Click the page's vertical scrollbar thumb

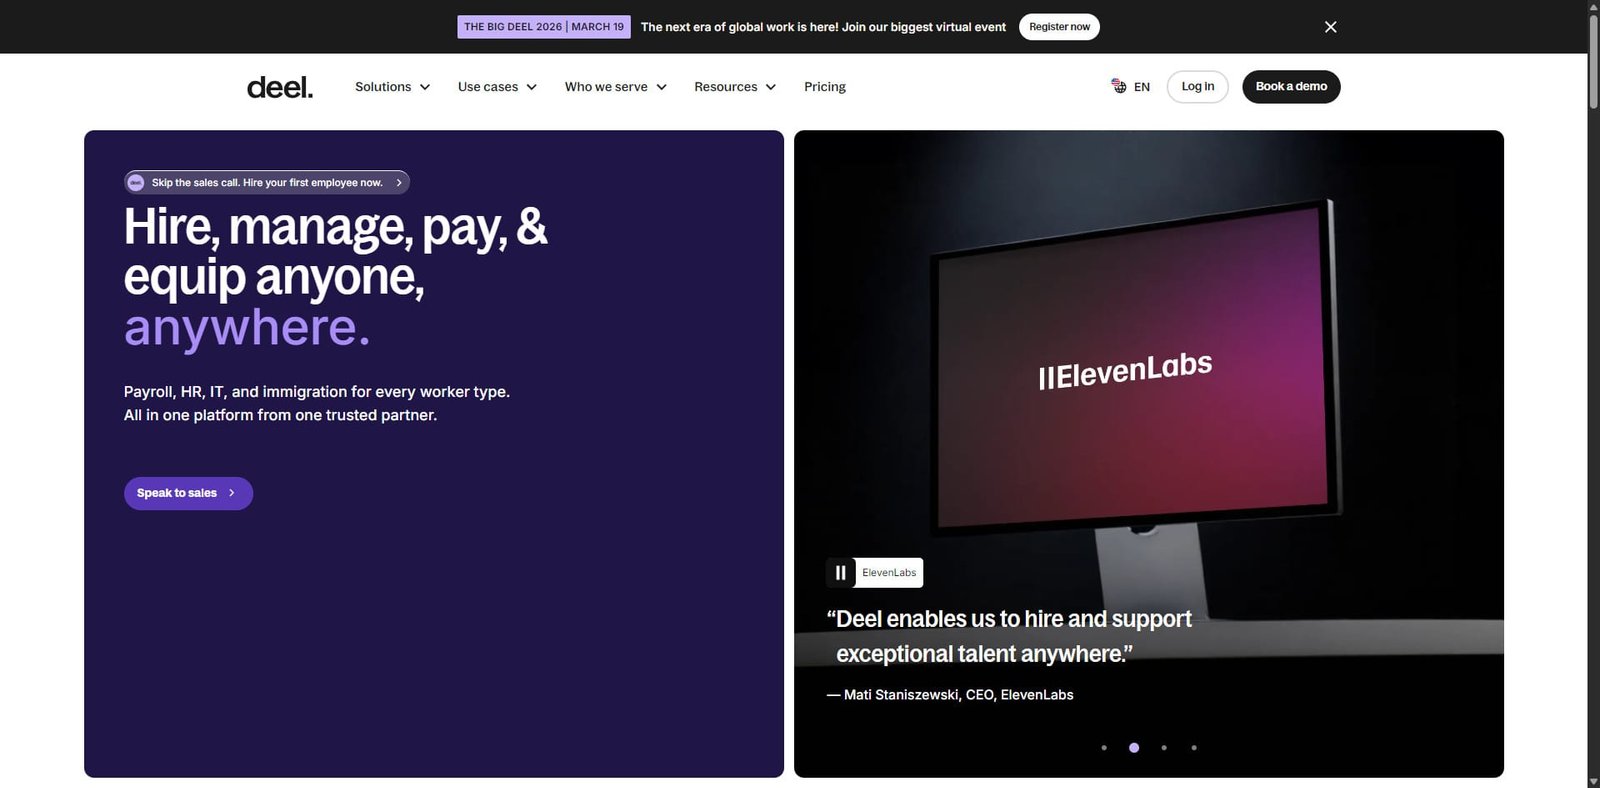pyautogui.click(x=1593, y=60)
